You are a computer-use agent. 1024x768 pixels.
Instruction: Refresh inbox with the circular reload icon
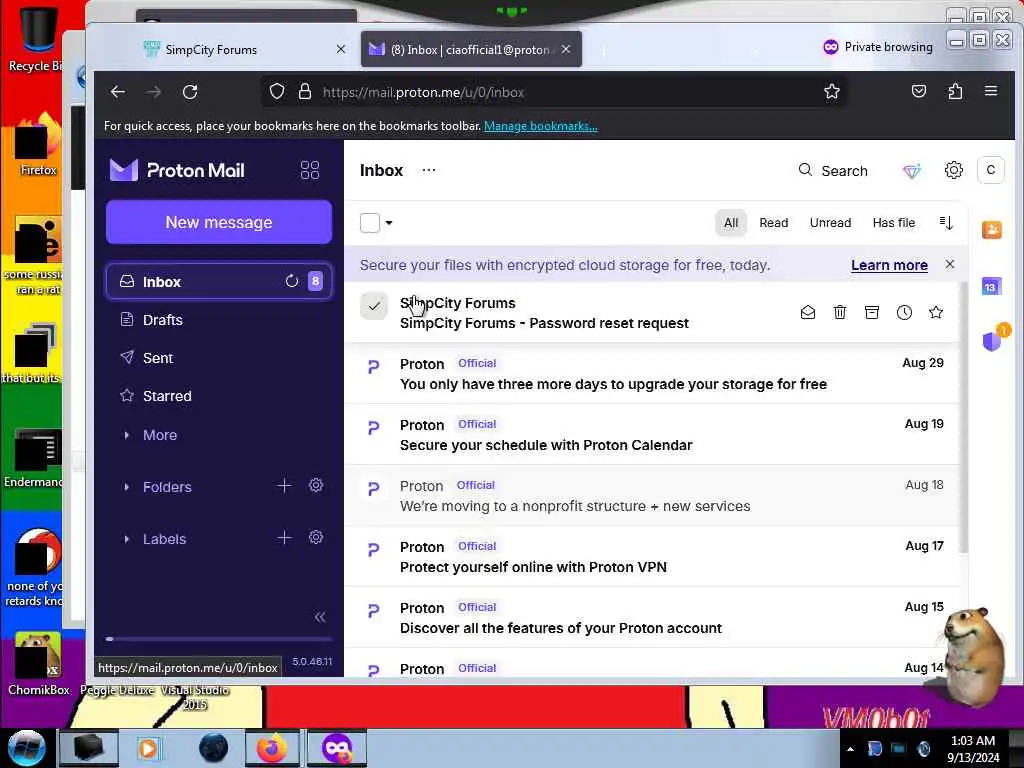coord(291,281)
